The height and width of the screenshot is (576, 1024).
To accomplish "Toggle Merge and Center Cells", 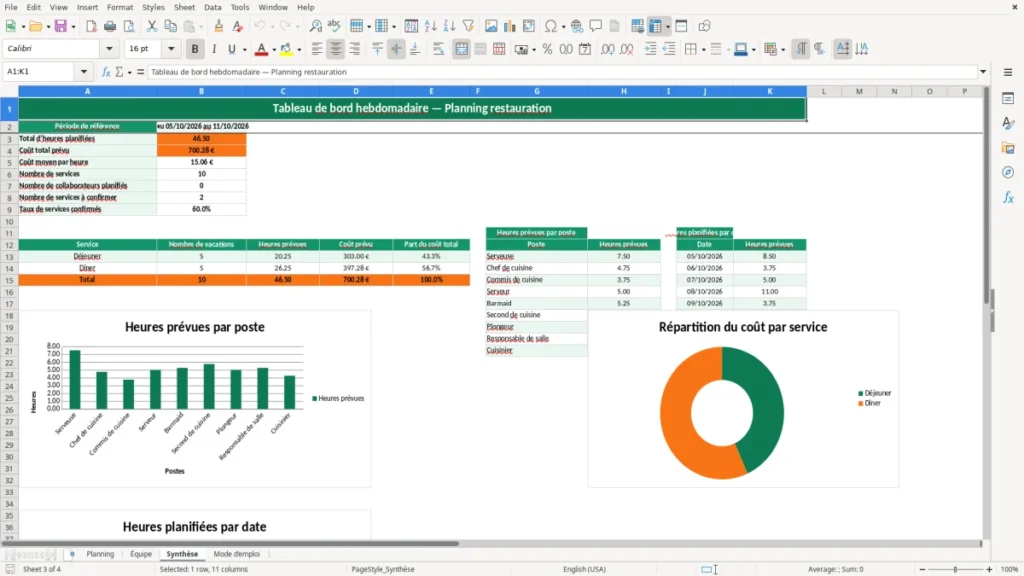I will point(462,49).
